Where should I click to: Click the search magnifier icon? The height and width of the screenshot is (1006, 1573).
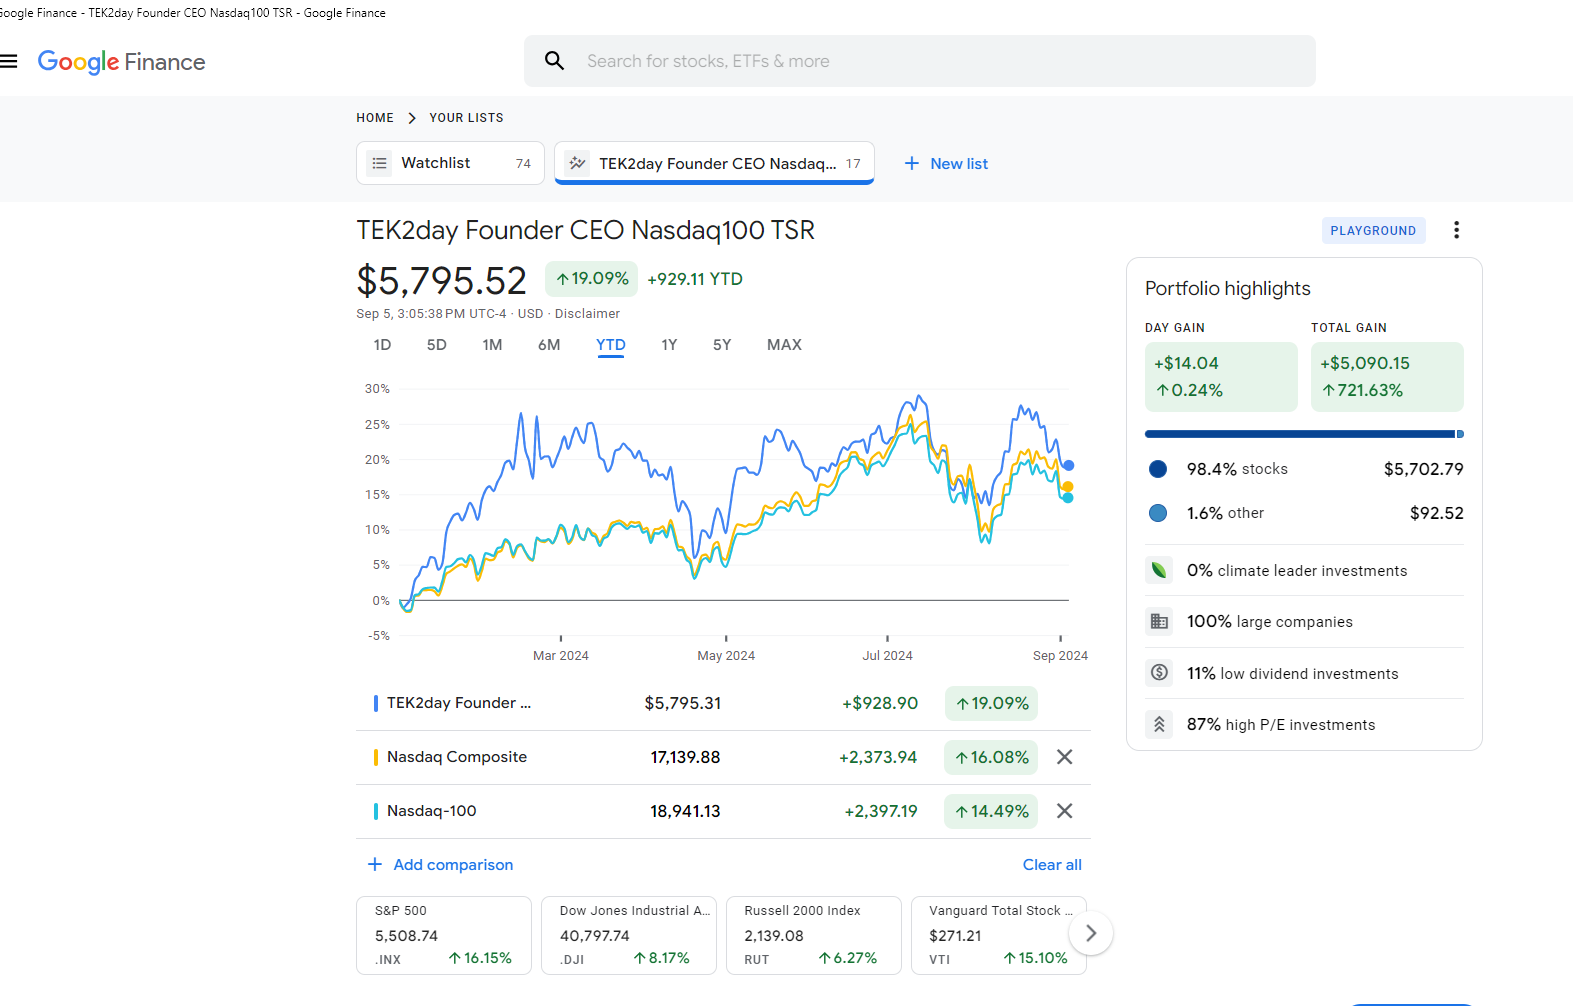554,61
